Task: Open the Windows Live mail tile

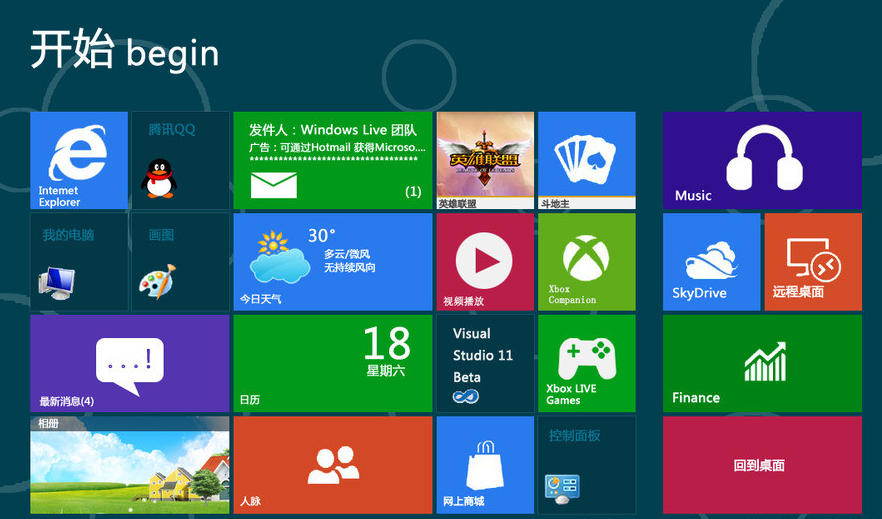Action: pos(332,160)
